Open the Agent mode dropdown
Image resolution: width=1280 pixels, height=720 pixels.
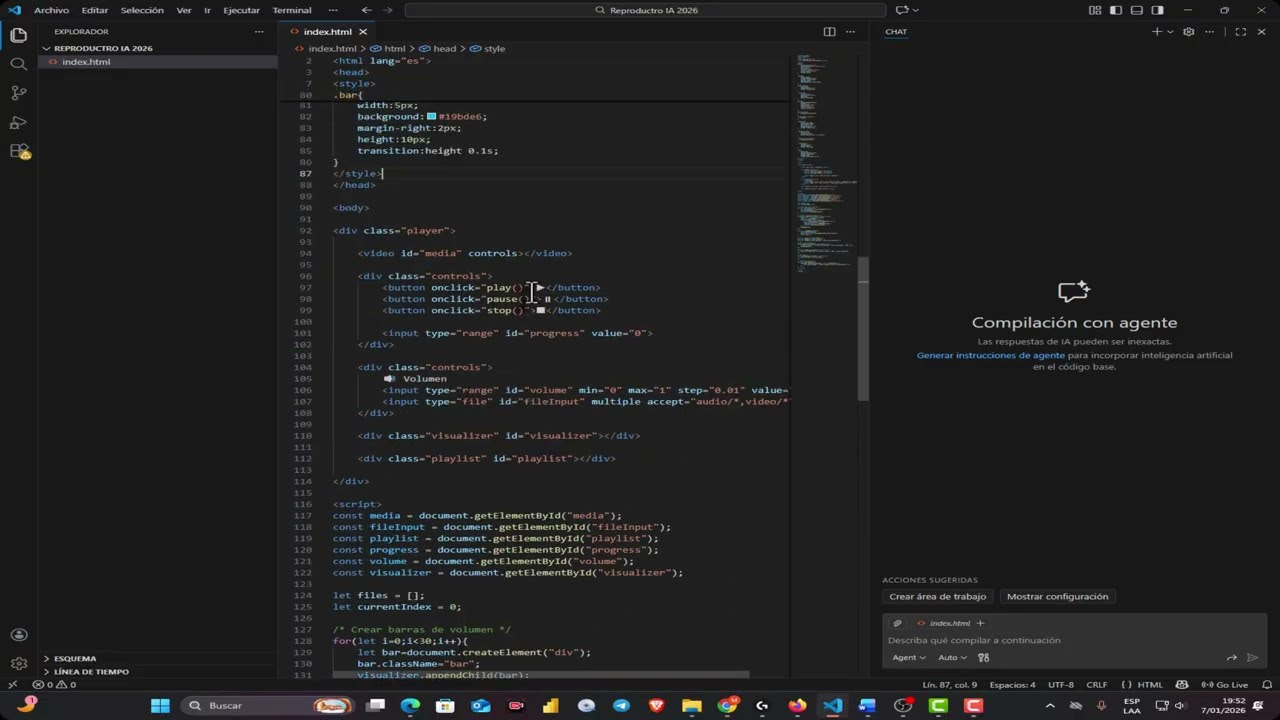point(908,658)
